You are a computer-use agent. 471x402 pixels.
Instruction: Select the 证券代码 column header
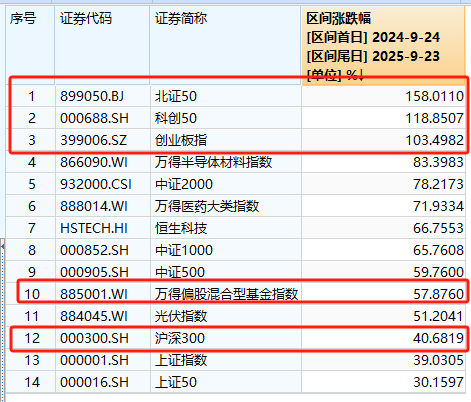[86, 19]
